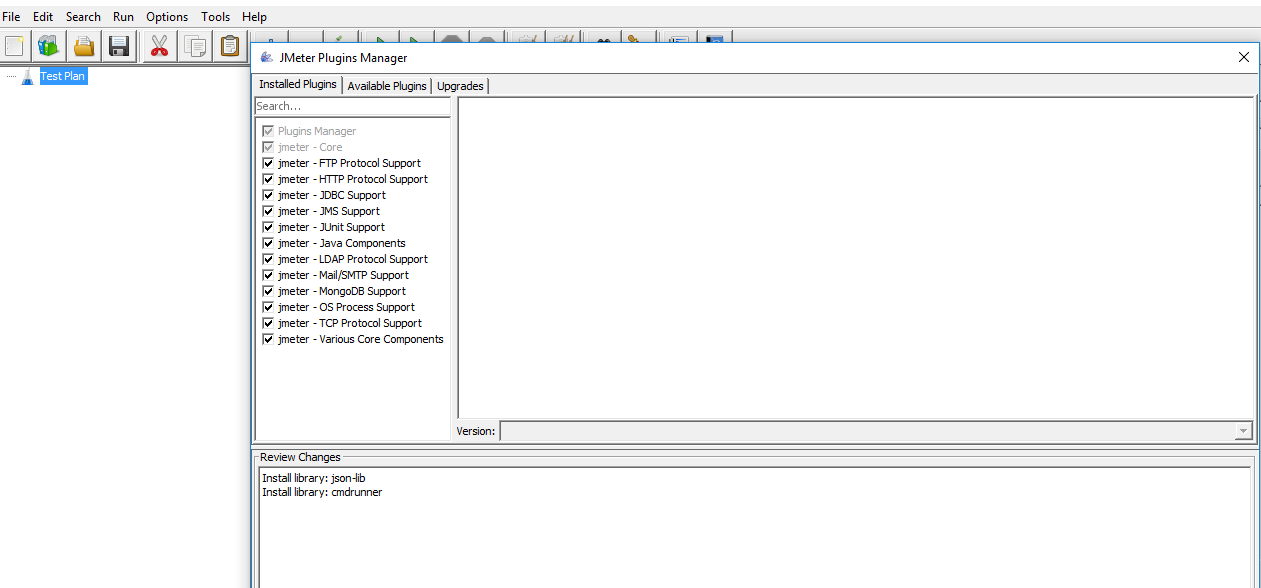The image size is (1261, 588).
Task: Open the File menu
Action: (11, 16)
